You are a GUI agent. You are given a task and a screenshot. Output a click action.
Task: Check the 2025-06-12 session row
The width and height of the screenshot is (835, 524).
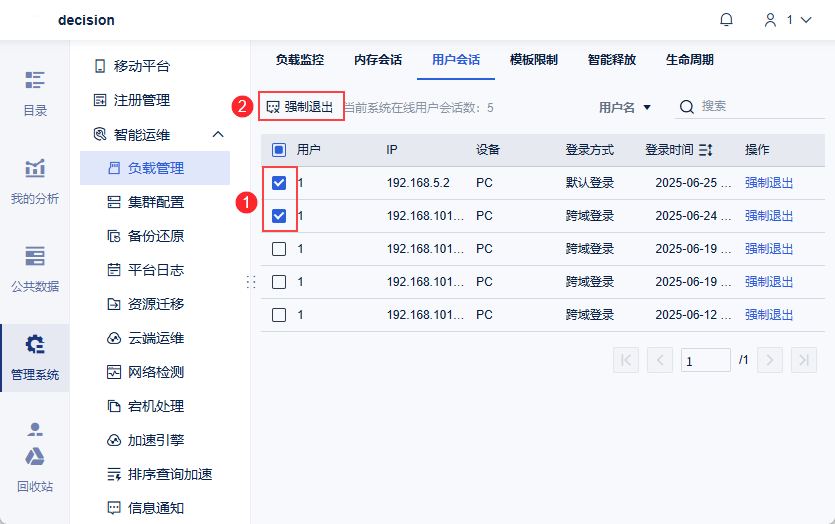click(x=279, y=315)
